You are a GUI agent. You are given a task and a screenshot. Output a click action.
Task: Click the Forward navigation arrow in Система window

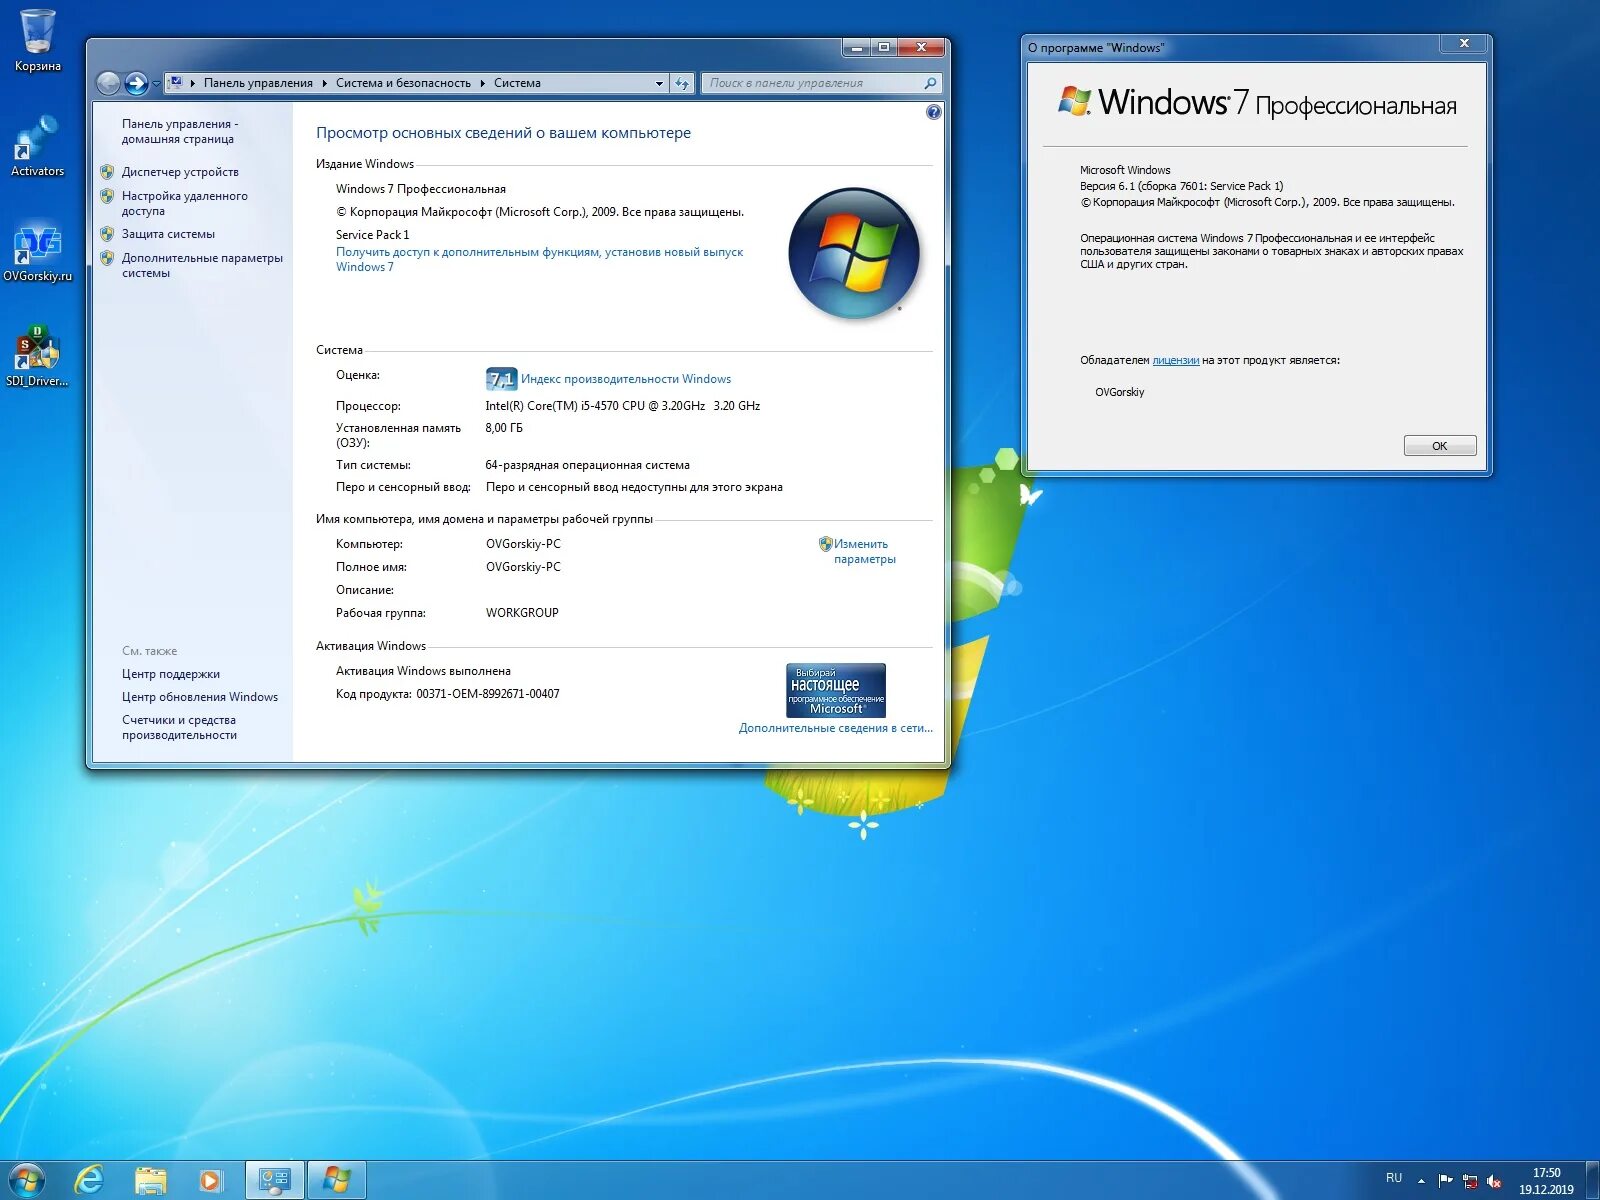(136, 83)
